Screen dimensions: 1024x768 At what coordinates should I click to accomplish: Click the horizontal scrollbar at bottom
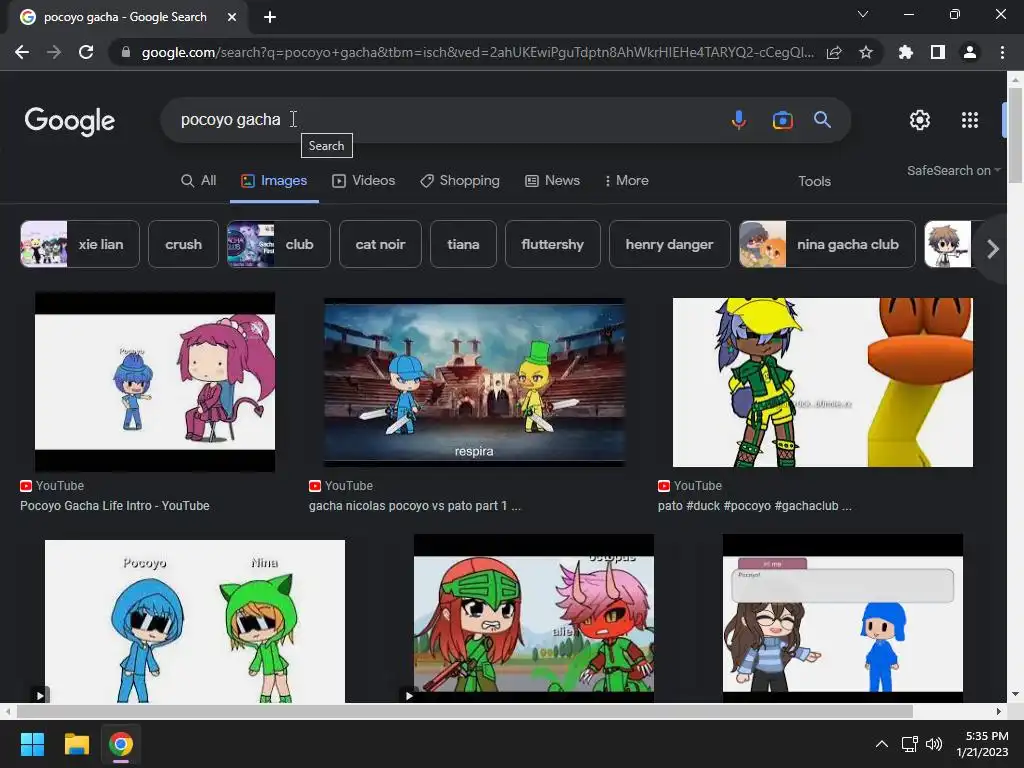[464, 711]
